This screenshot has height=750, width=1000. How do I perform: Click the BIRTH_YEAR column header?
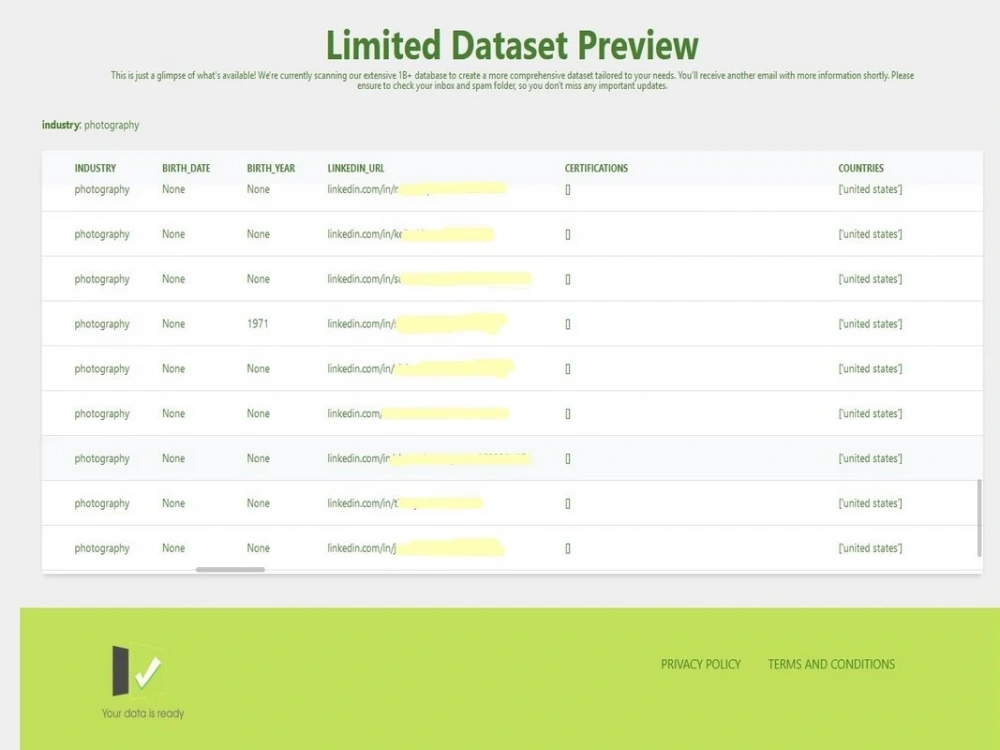(270, 168)
